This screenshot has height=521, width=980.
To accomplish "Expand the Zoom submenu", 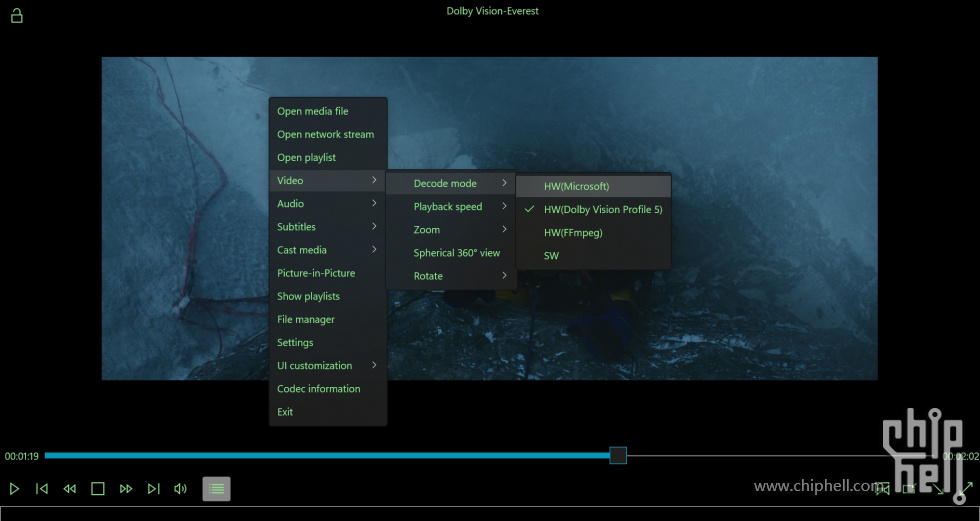I will 451,230.
